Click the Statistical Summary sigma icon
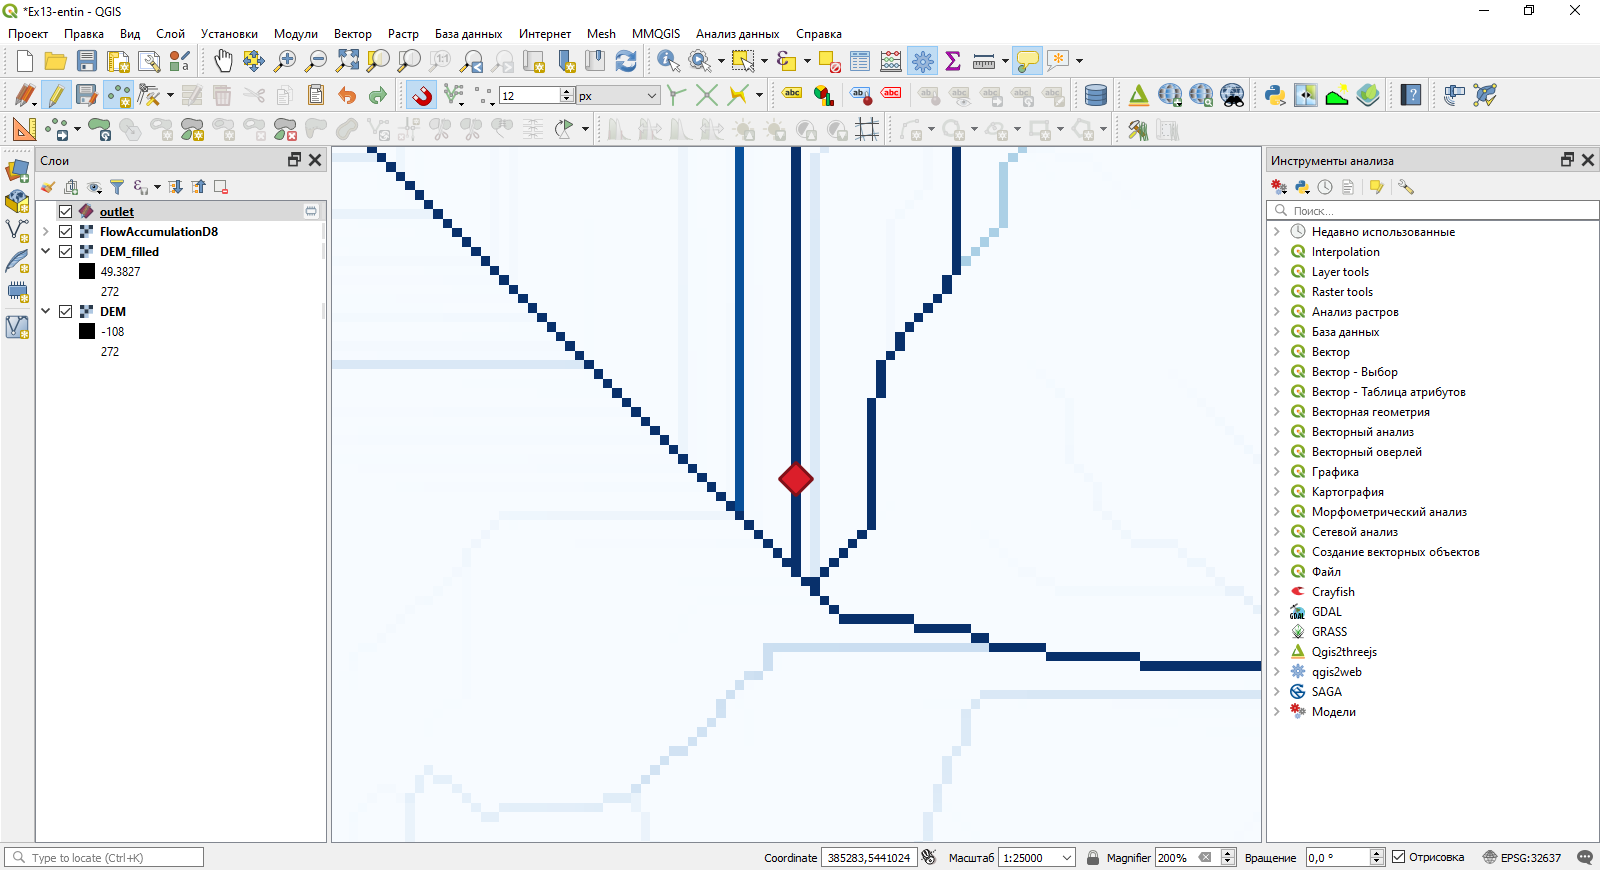 click(953, 61)
